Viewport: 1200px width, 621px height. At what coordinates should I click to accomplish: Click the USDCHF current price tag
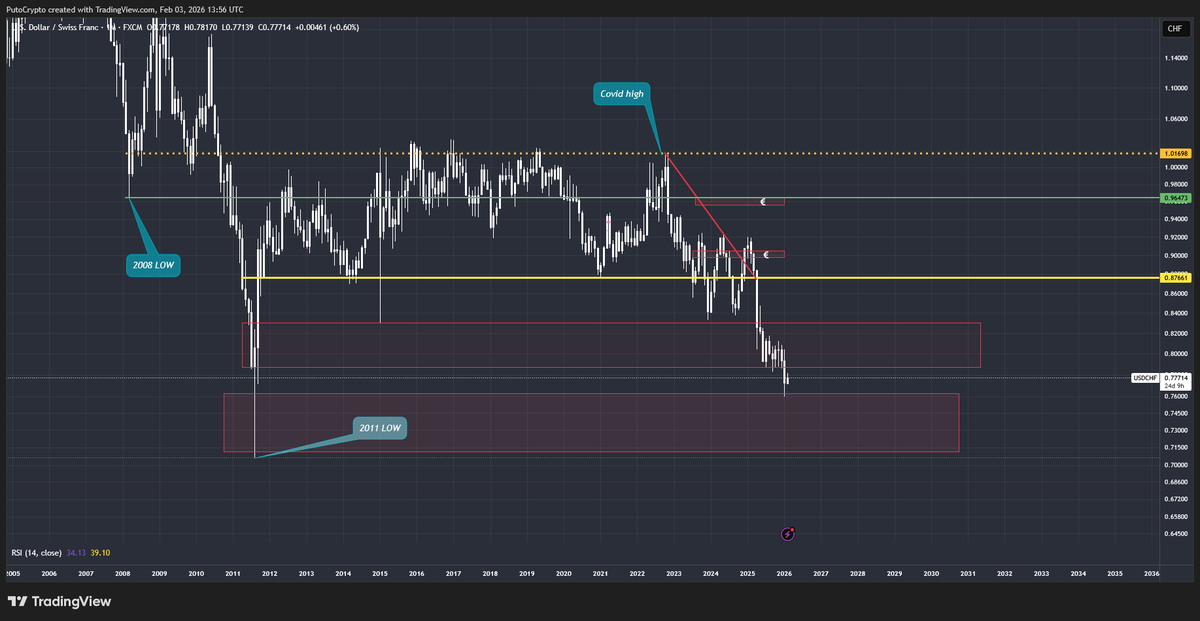pyautogui.click(x=1145, y=378)
